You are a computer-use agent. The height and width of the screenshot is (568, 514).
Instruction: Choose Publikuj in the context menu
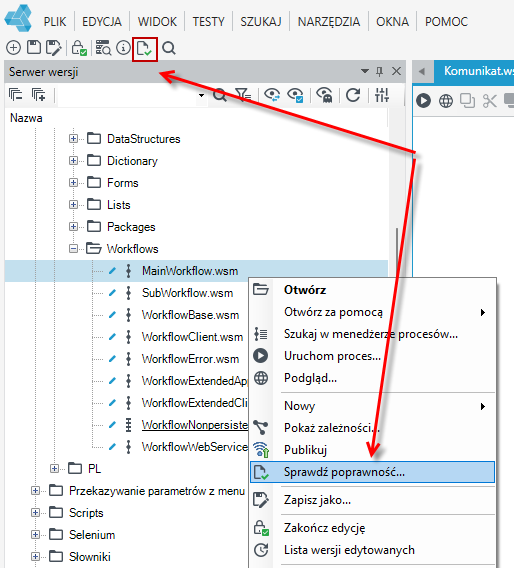pos(372,450)
